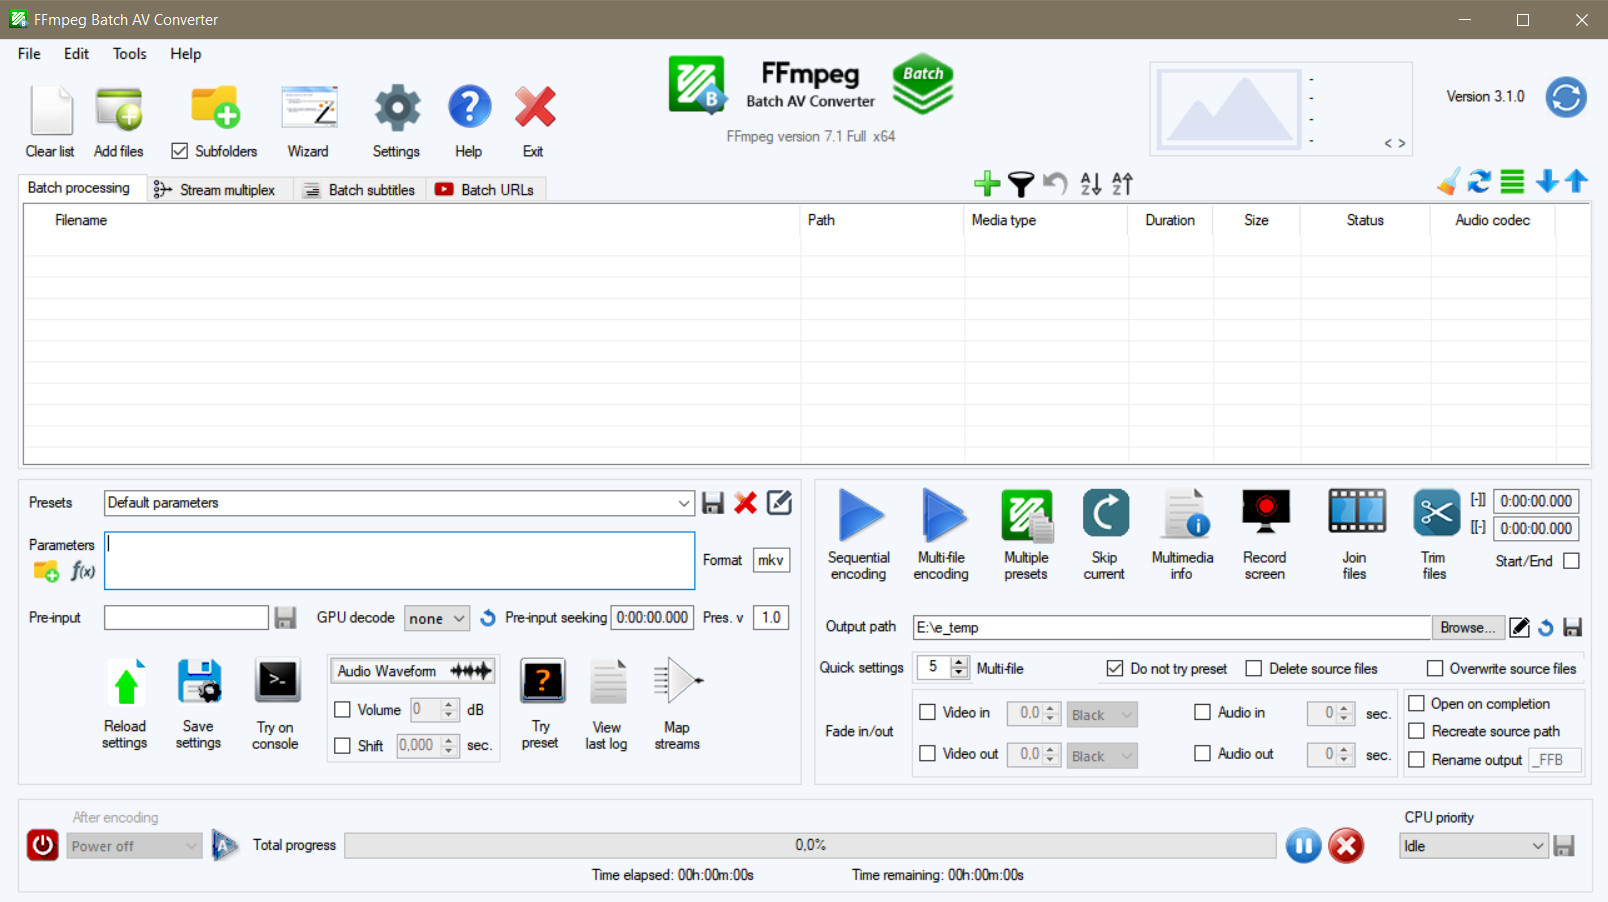This screenshot has height=902, width=1608.
Task: Sort list ascending A to Z
Action: (x=1091, y=183)
